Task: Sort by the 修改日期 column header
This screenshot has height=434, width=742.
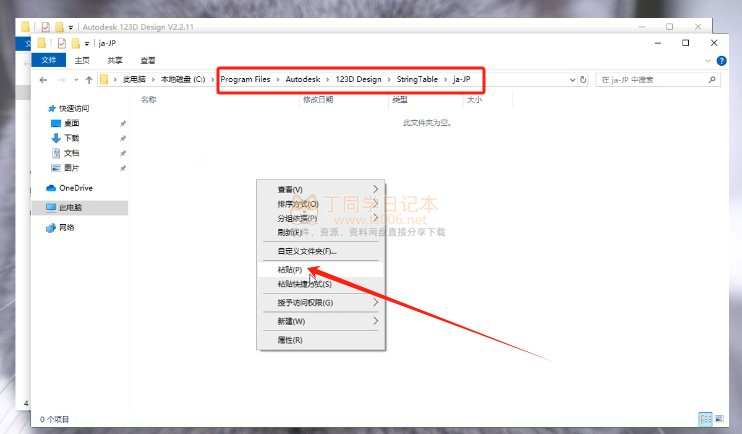Action: pyautogui.click(x=318, y=100)
